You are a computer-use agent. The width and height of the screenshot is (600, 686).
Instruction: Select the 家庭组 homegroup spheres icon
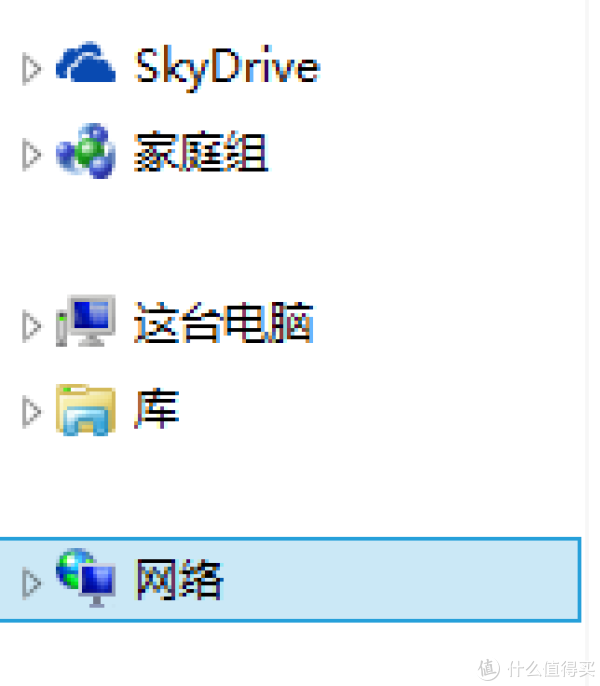[x=86, y=150]
